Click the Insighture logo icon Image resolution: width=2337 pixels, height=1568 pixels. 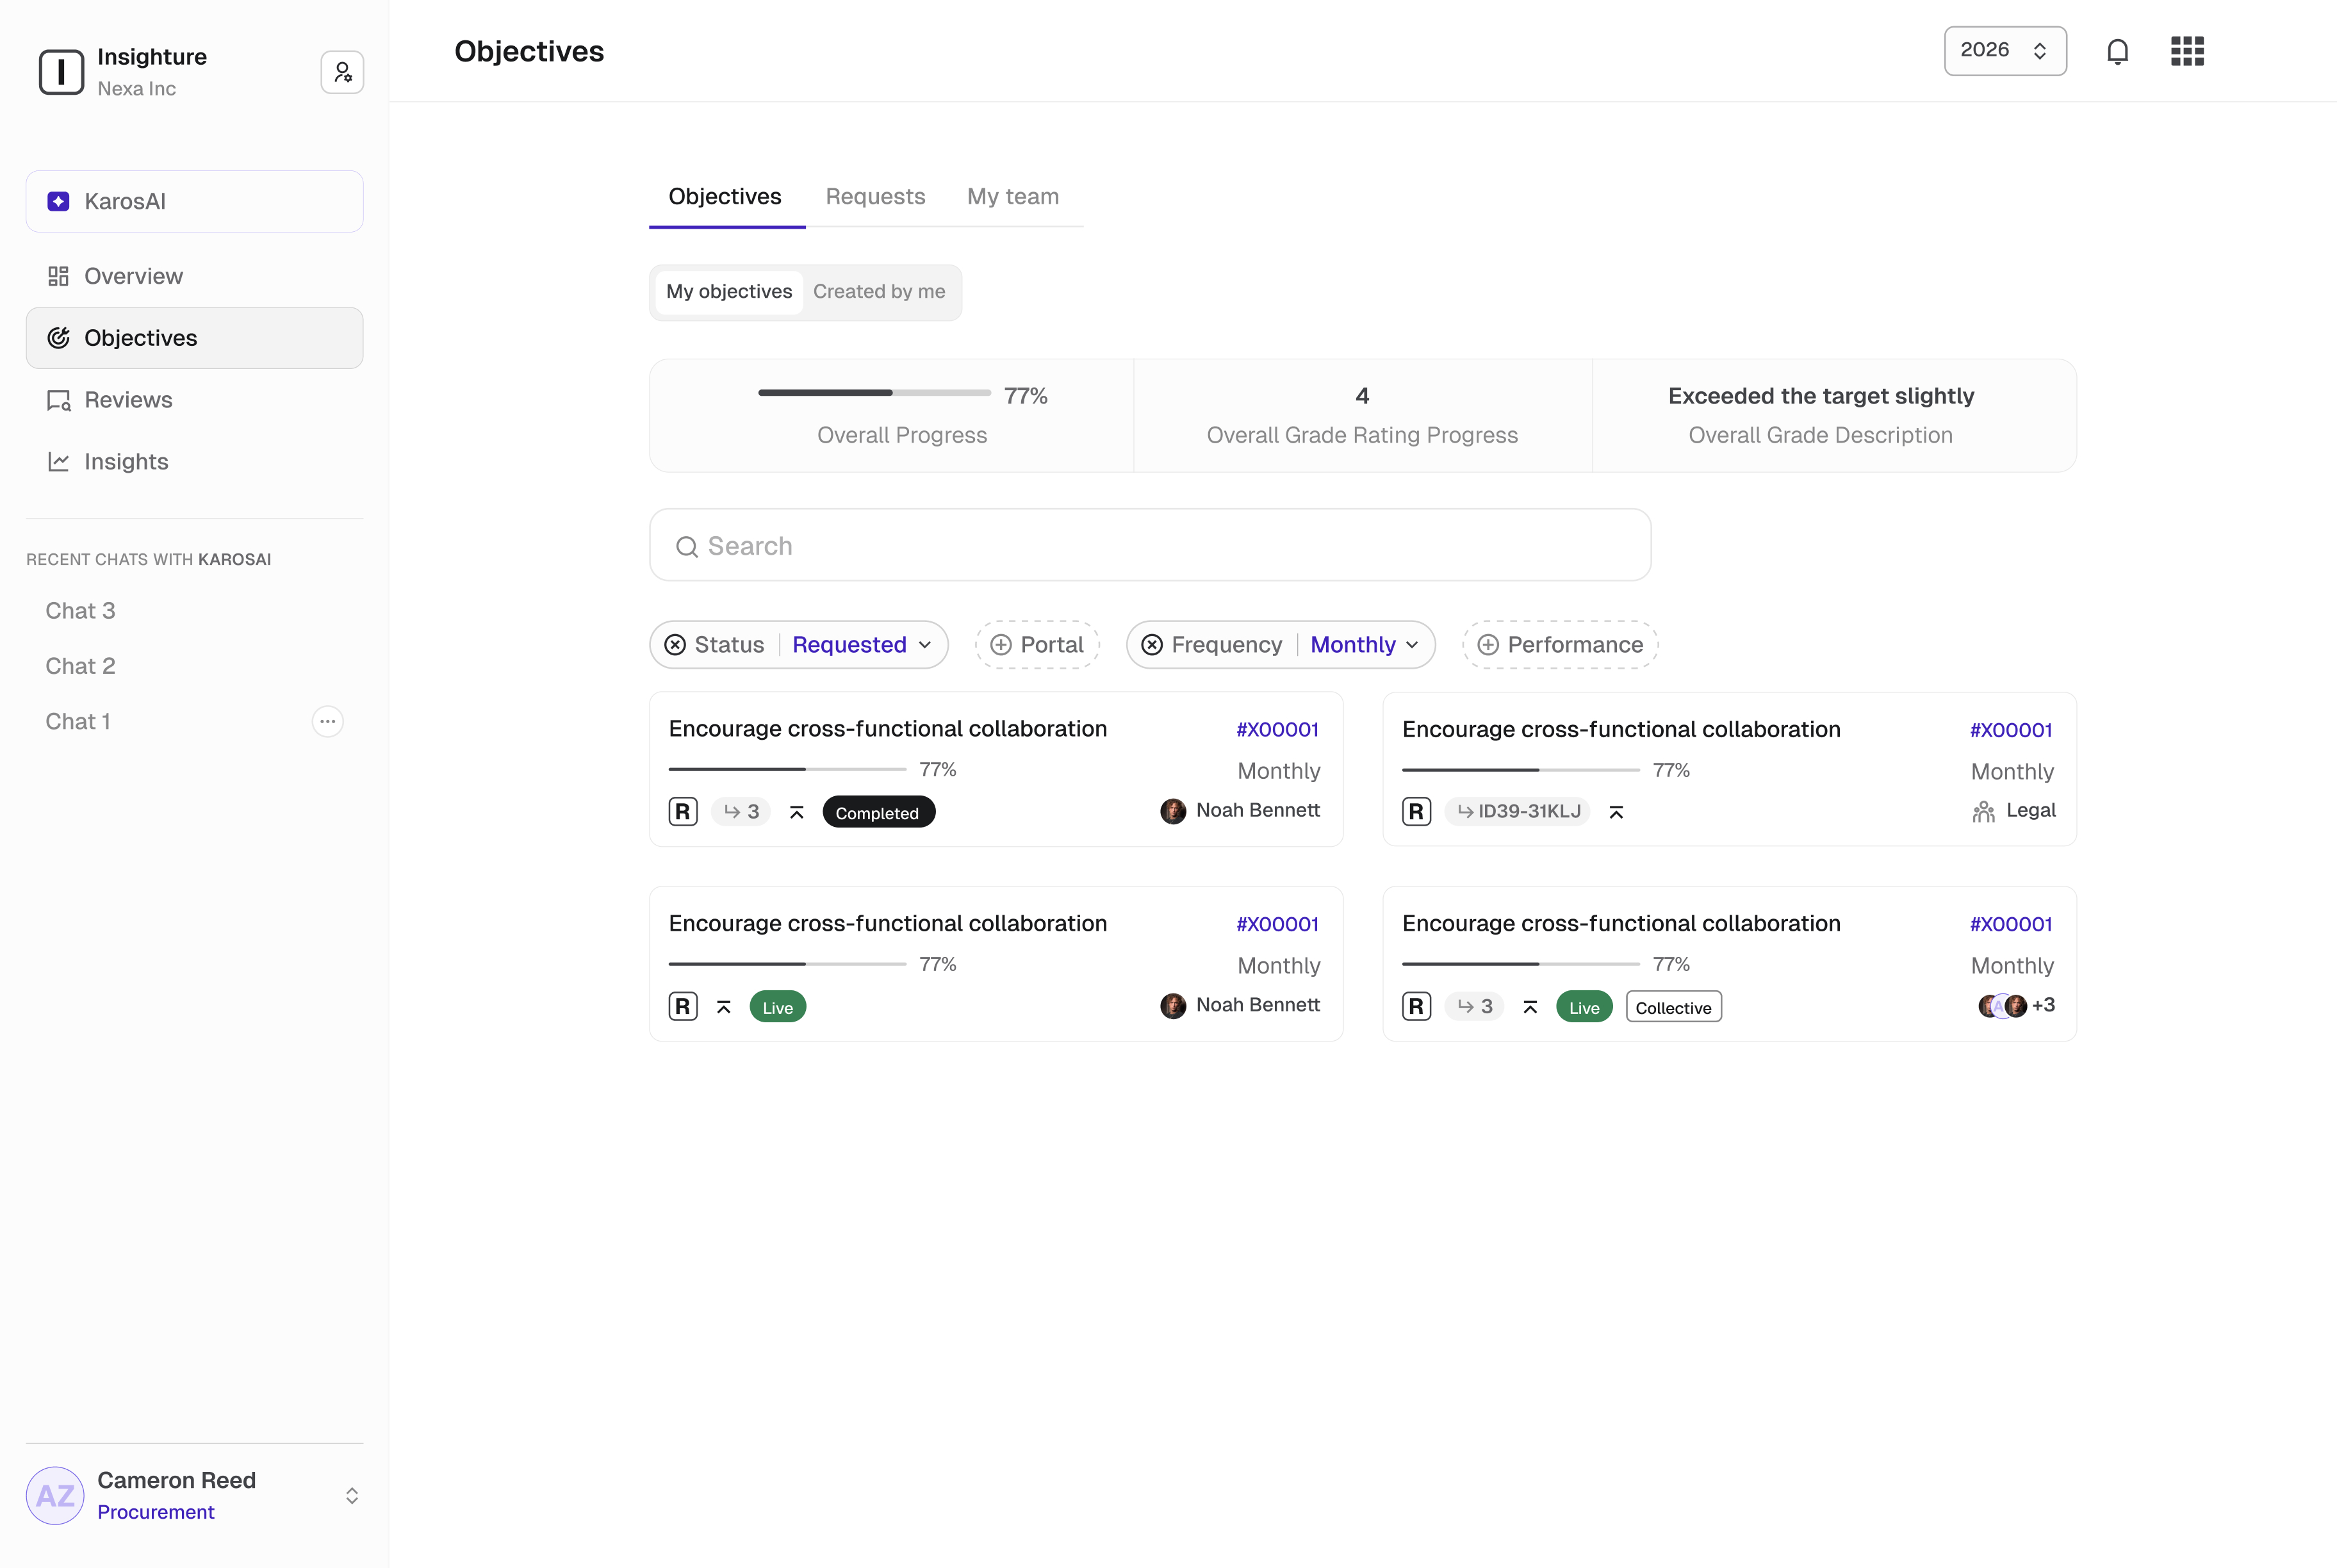coord(61,72)
